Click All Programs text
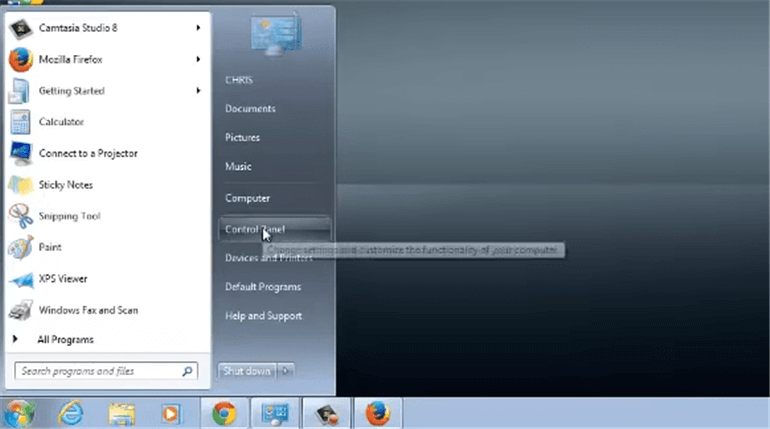This screenshot has height=429, width=770. 65,340
